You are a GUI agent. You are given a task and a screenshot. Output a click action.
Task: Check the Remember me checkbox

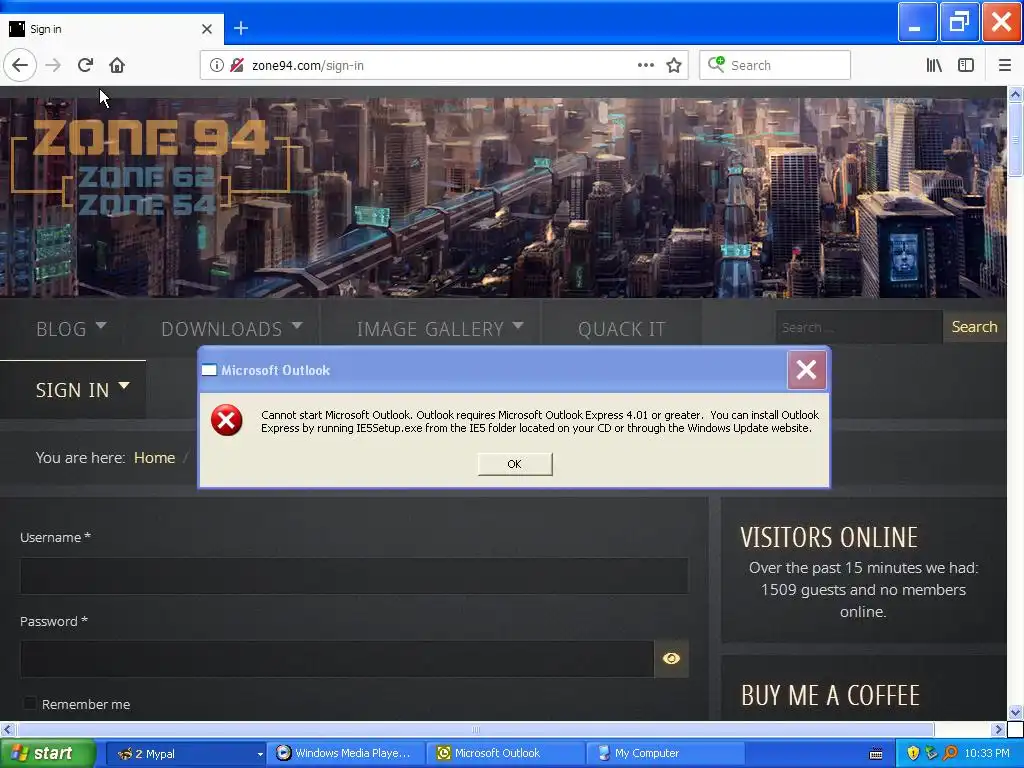pyautogui.click(x=29, y=703)
